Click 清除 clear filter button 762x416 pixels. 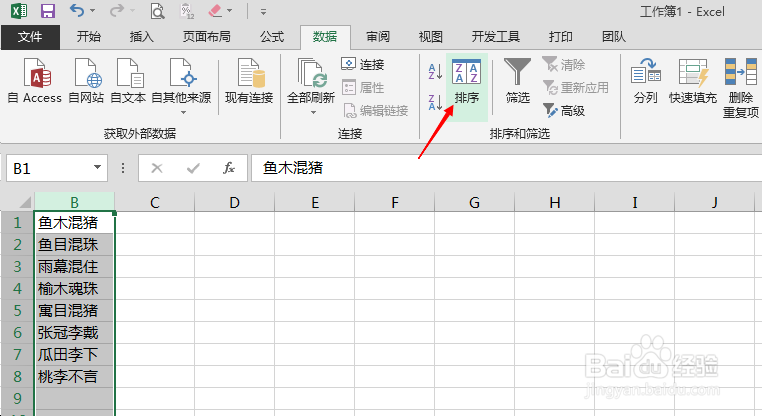pos(564,64)
